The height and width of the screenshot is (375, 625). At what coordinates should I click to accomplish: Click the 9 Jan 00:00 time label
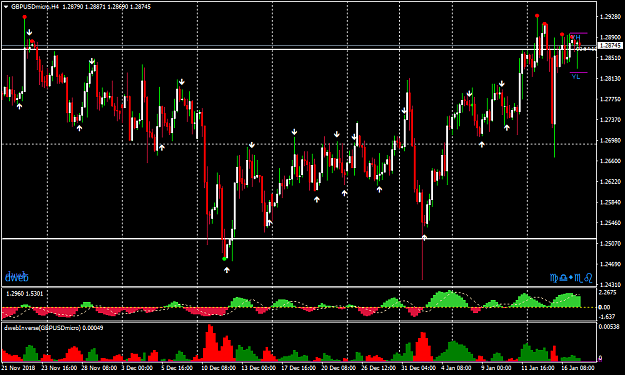pyautogui.click(x=496, y=367)
